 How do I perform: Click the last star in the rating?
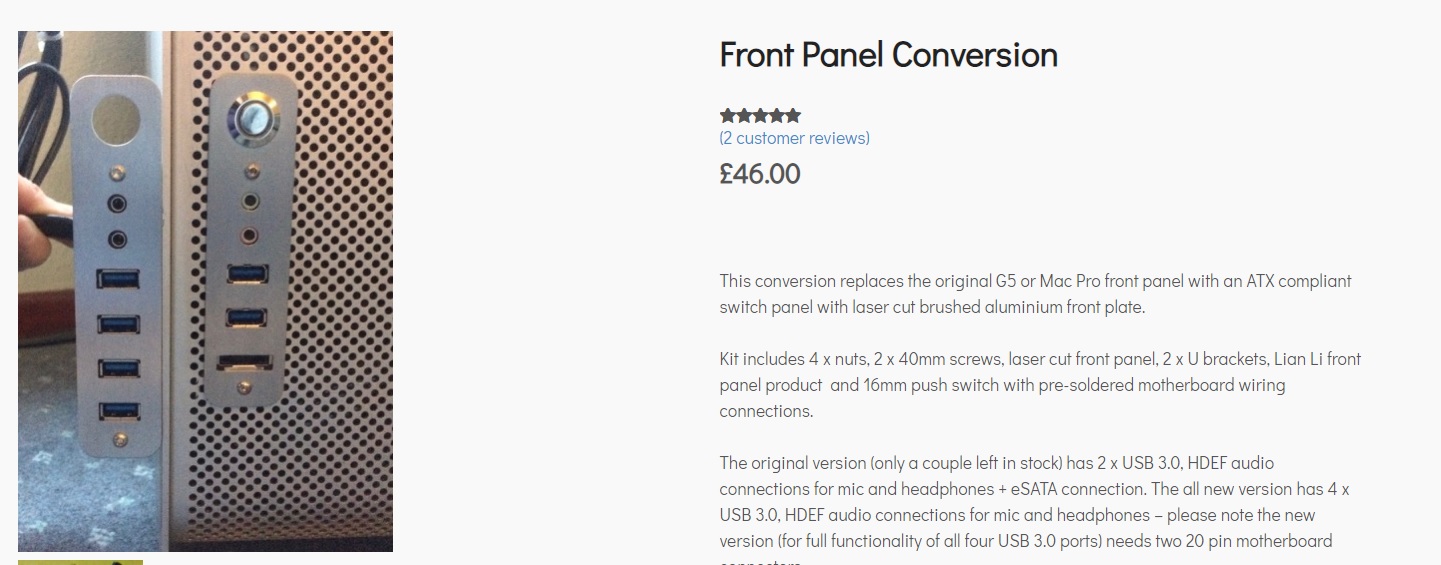(793, 116)
